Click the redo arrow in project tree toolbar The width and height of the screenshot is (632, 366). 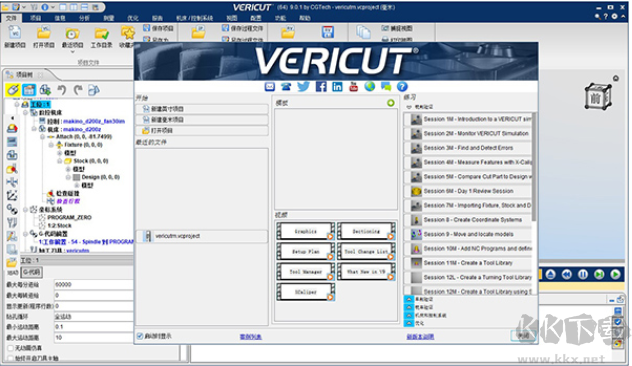[78, 89]
